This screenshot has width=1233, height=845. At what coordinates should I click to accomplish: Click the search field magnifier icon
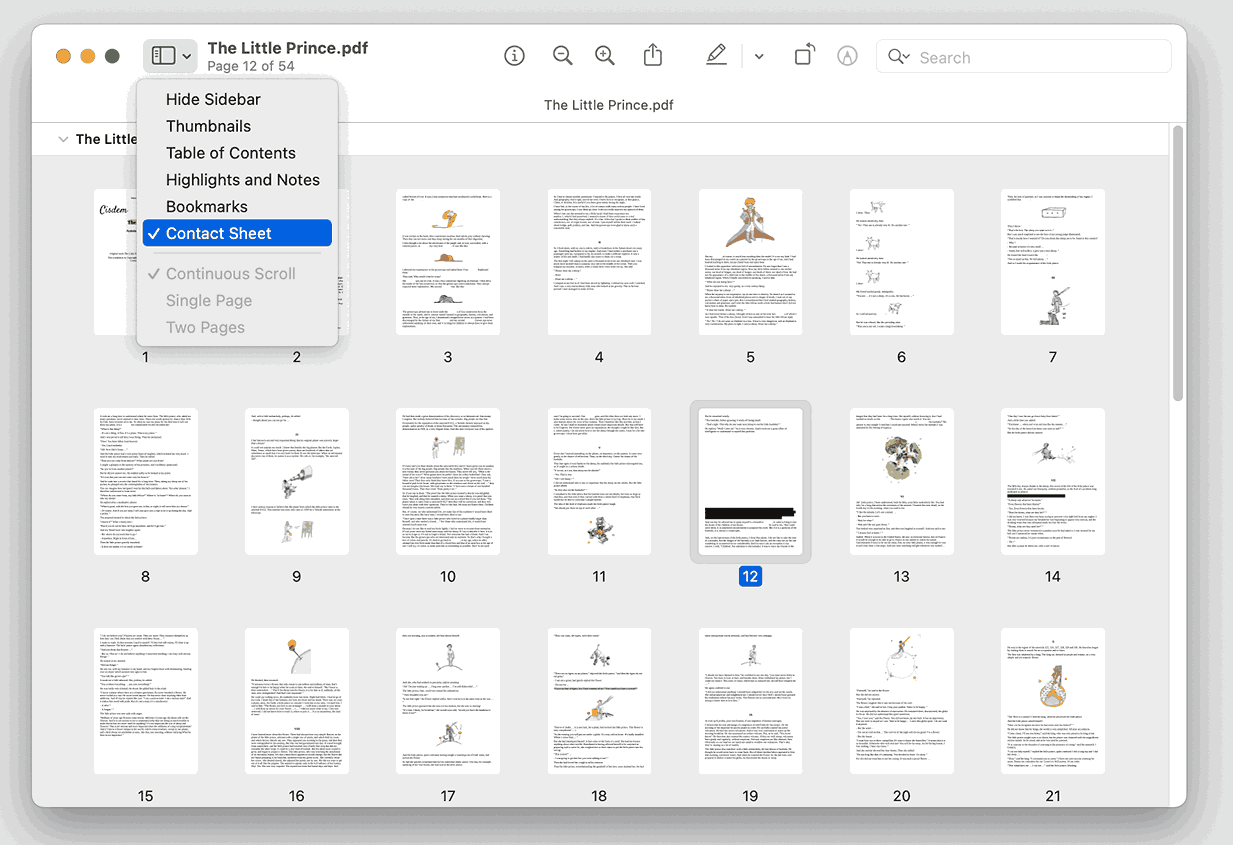click(898, 56)
